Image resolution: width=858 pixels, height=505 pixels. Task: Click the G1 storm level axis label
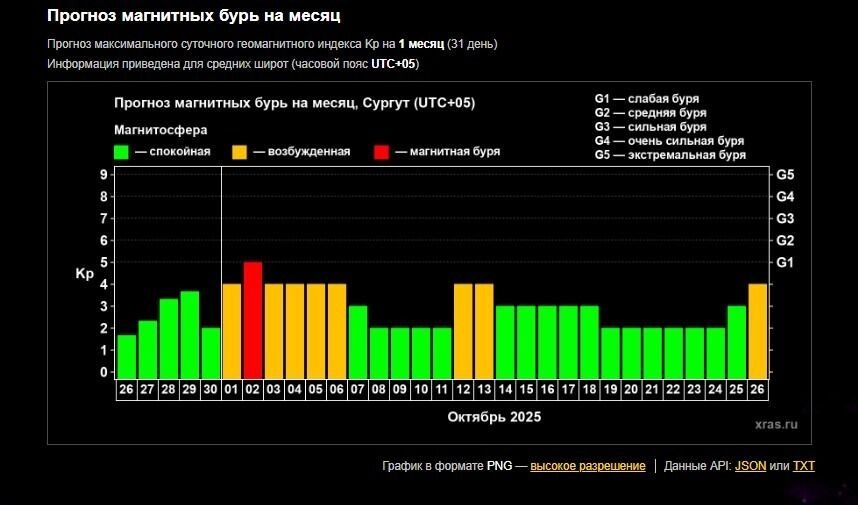coord(785,262)
